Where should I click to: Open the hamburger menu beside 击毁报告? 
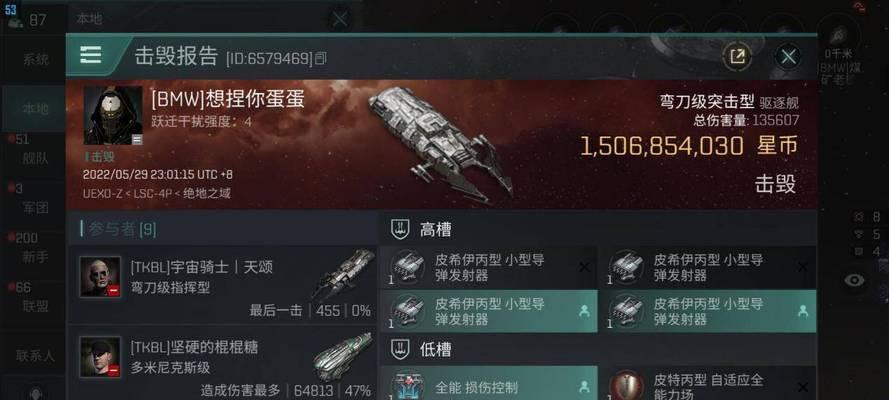point(91,55)
